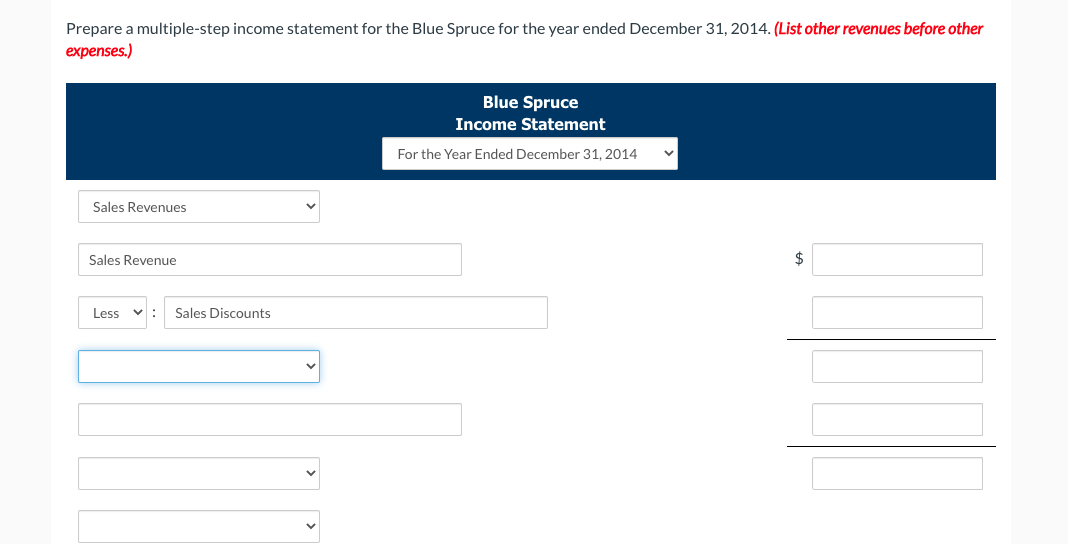Click the Income Statement title
1068x544 pixels.
pyautogui.click(x=530, y=124)
